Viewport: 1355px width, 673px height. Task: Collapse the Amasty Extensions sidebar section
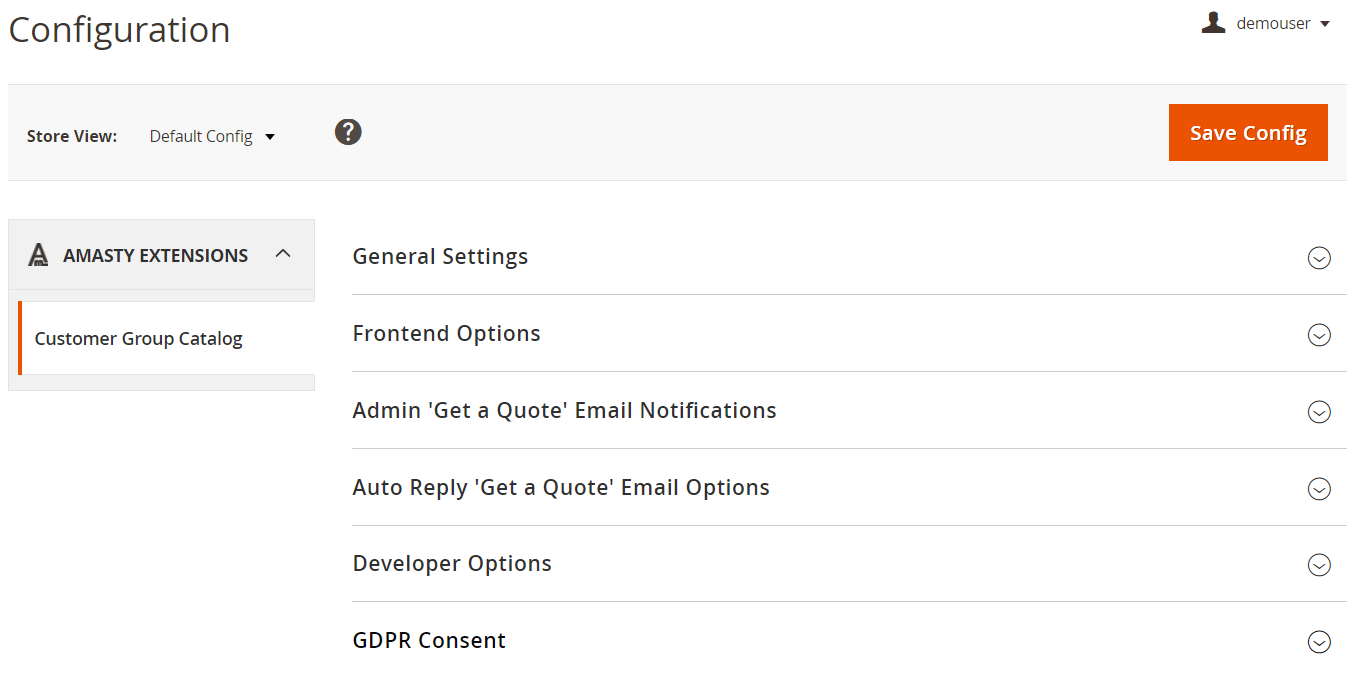pos(283,254)
